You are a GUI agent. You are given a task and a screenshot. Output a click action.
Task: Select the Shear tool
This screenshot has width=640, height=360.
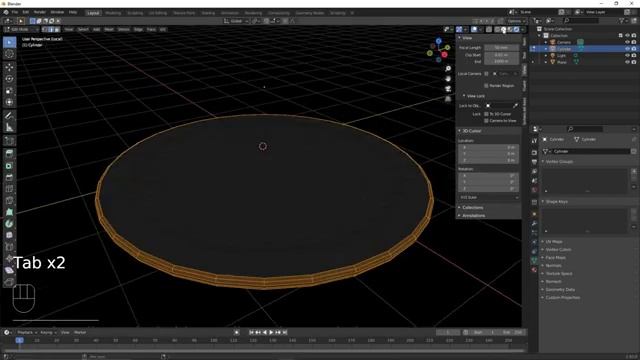tap(9, 270)
